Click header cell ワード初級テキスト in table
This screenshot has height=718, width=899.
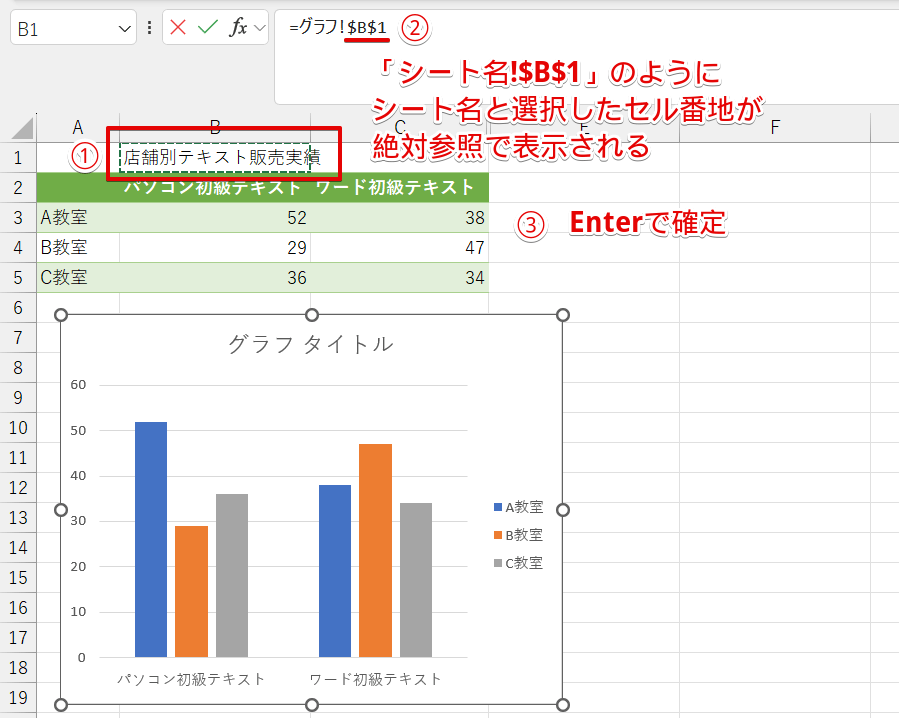coord(400,188)
